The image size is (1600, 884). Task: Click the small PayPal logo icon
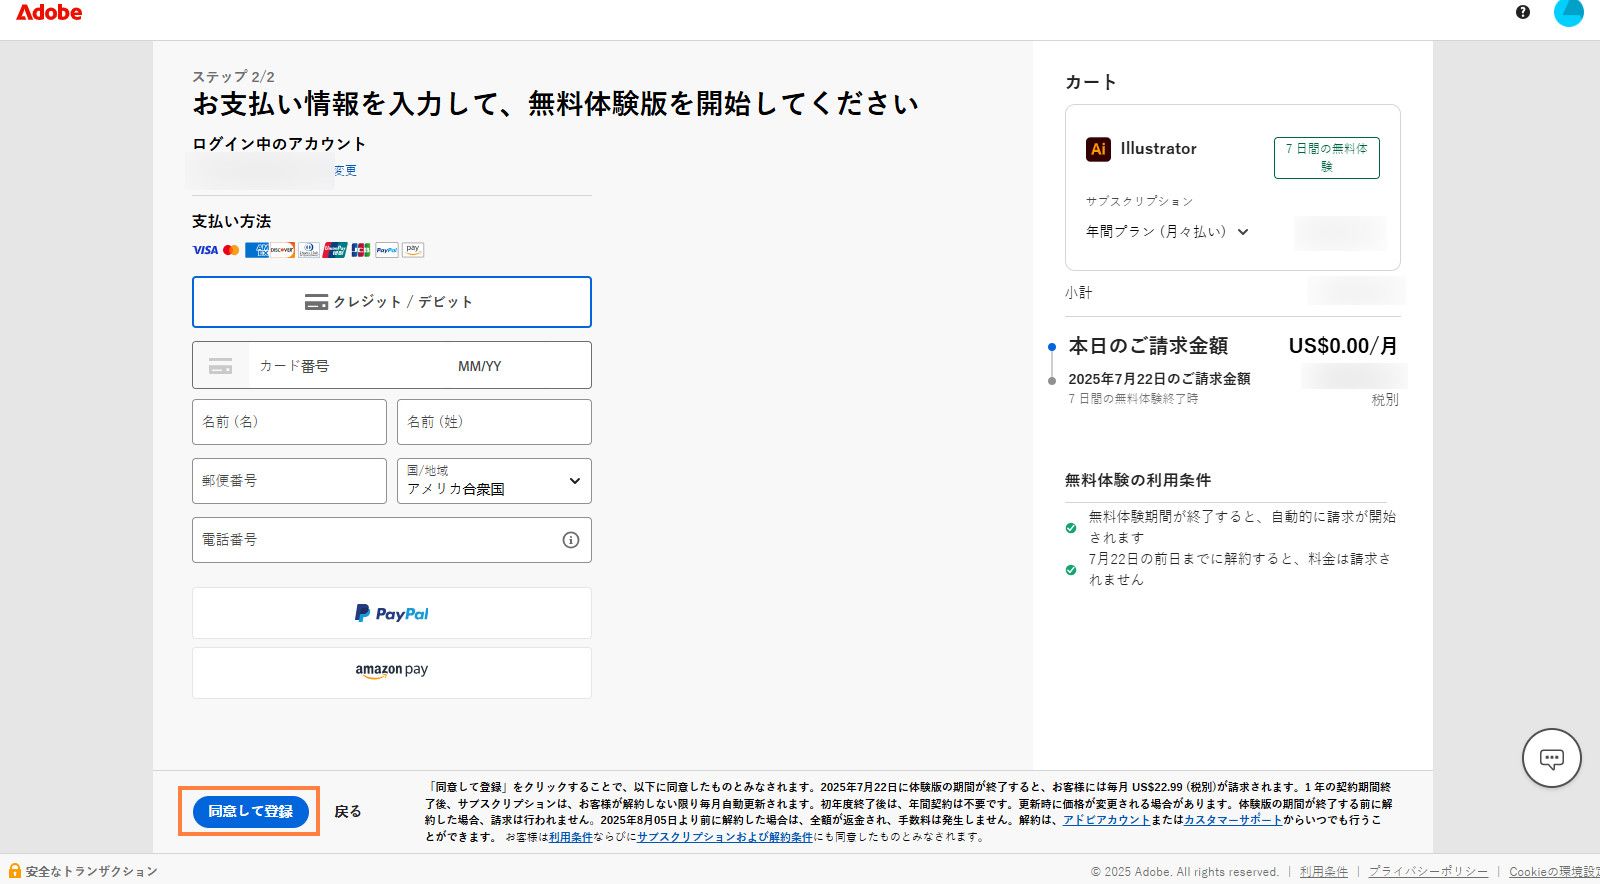387,250
